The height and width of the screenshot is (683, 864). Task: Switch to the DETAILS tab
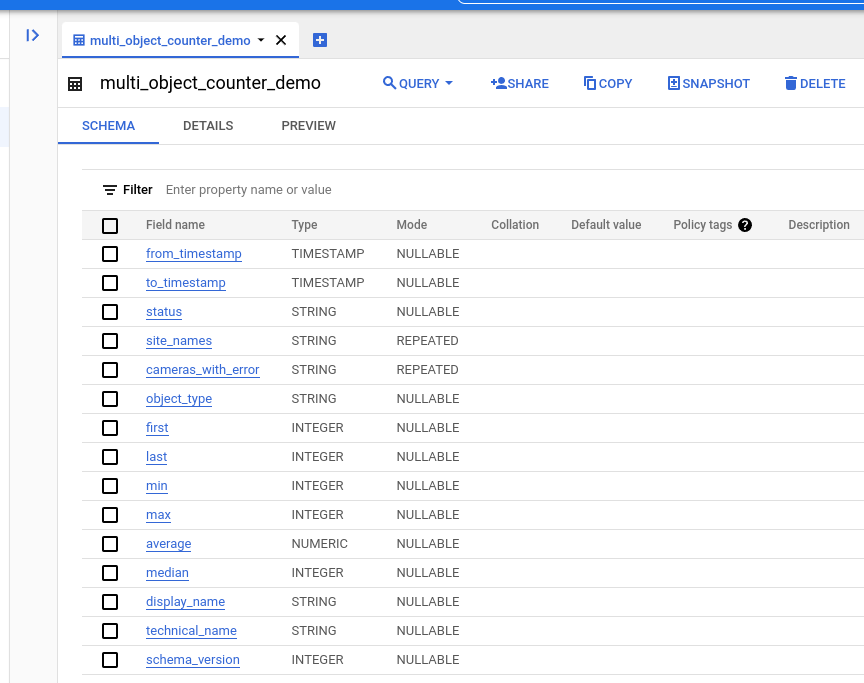pos(208,126)
